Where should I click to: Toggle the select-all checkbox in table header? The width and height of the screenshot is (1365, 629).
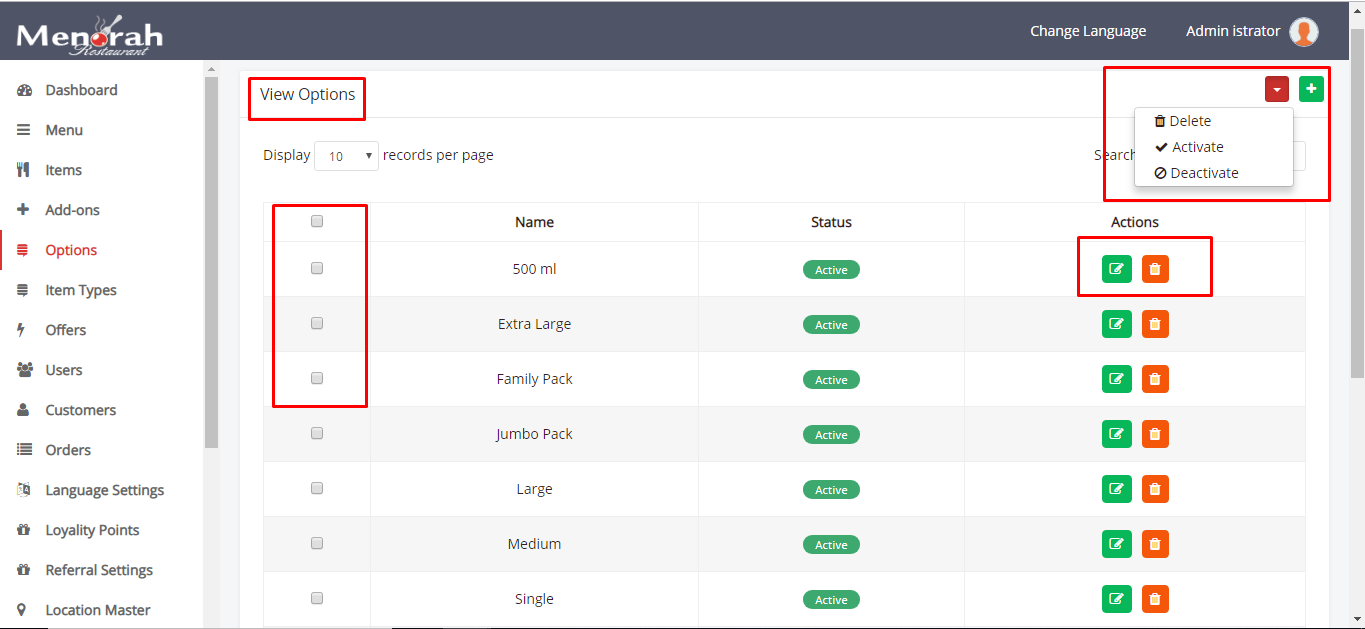[x=317, y=221]
